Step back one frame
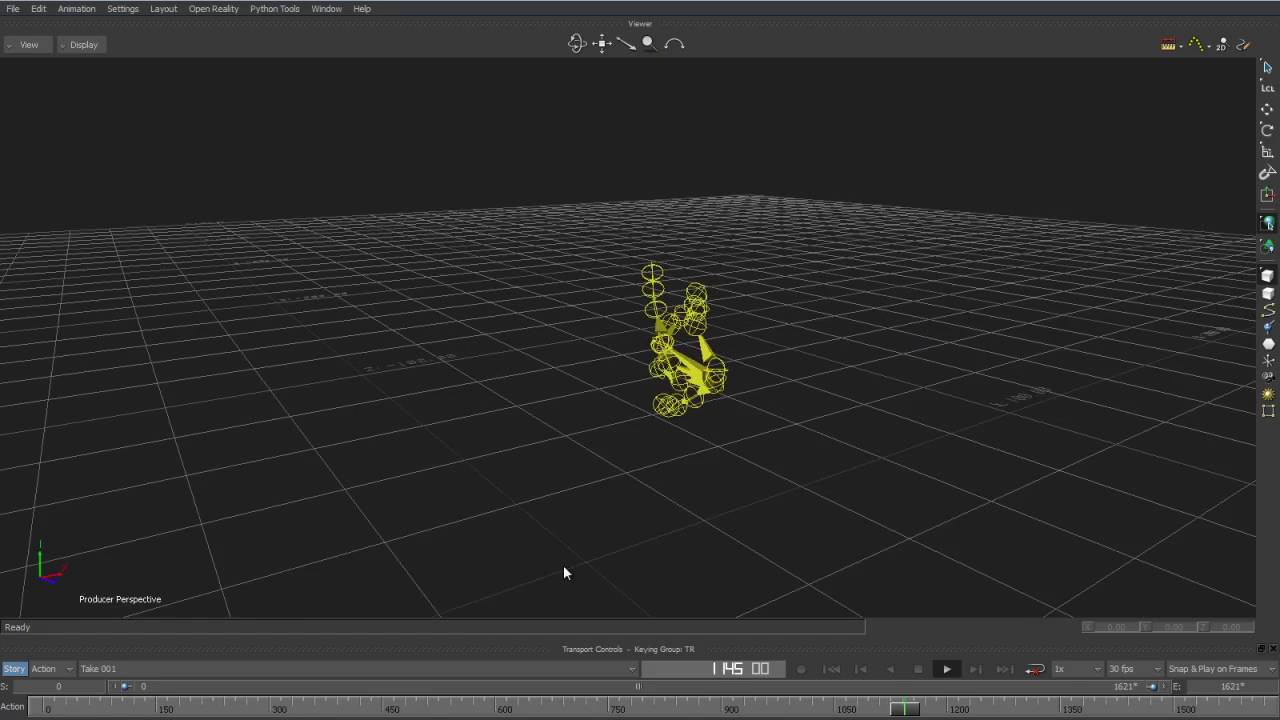1280x720 pixels. (x=861, y=669)
